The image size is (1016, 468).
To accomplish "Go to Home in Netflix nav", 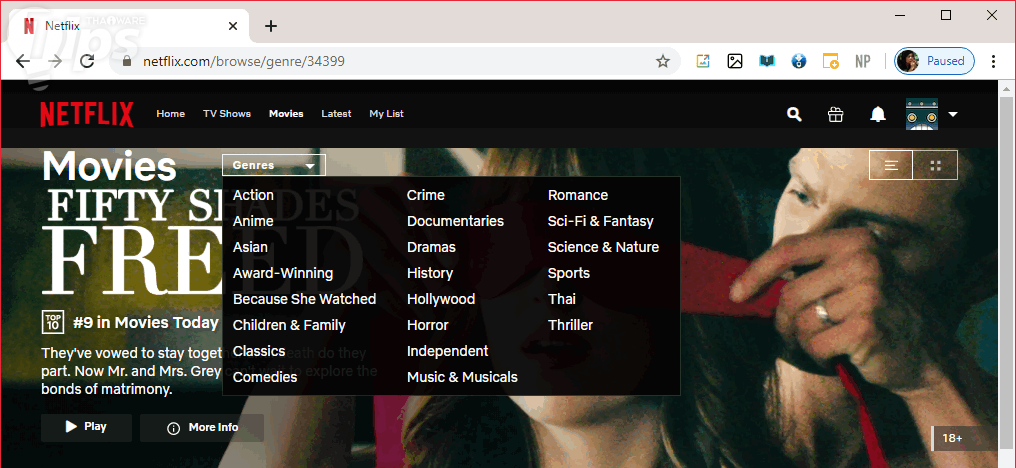I will coord(170,113).
